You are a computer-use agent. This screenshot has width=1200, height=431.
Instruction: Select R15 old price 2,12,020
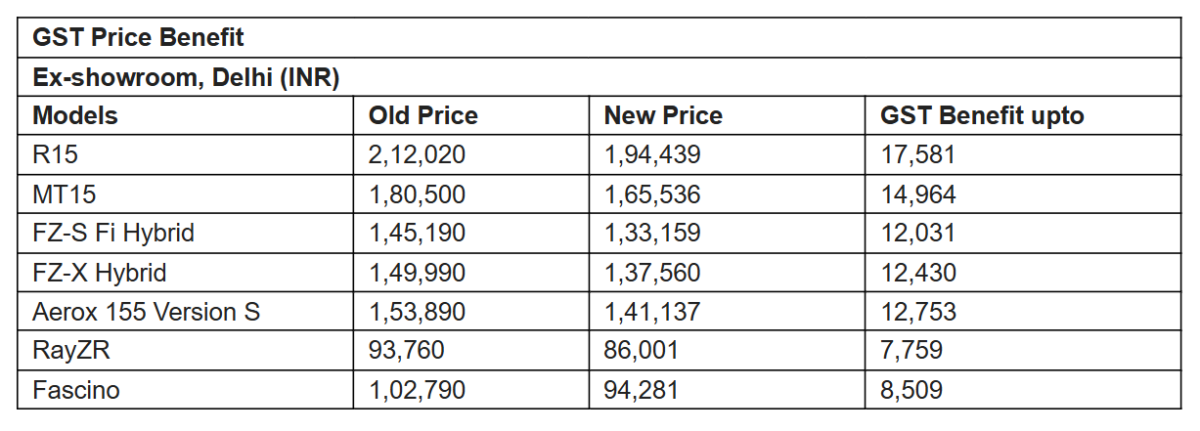(x=417, y=155)
